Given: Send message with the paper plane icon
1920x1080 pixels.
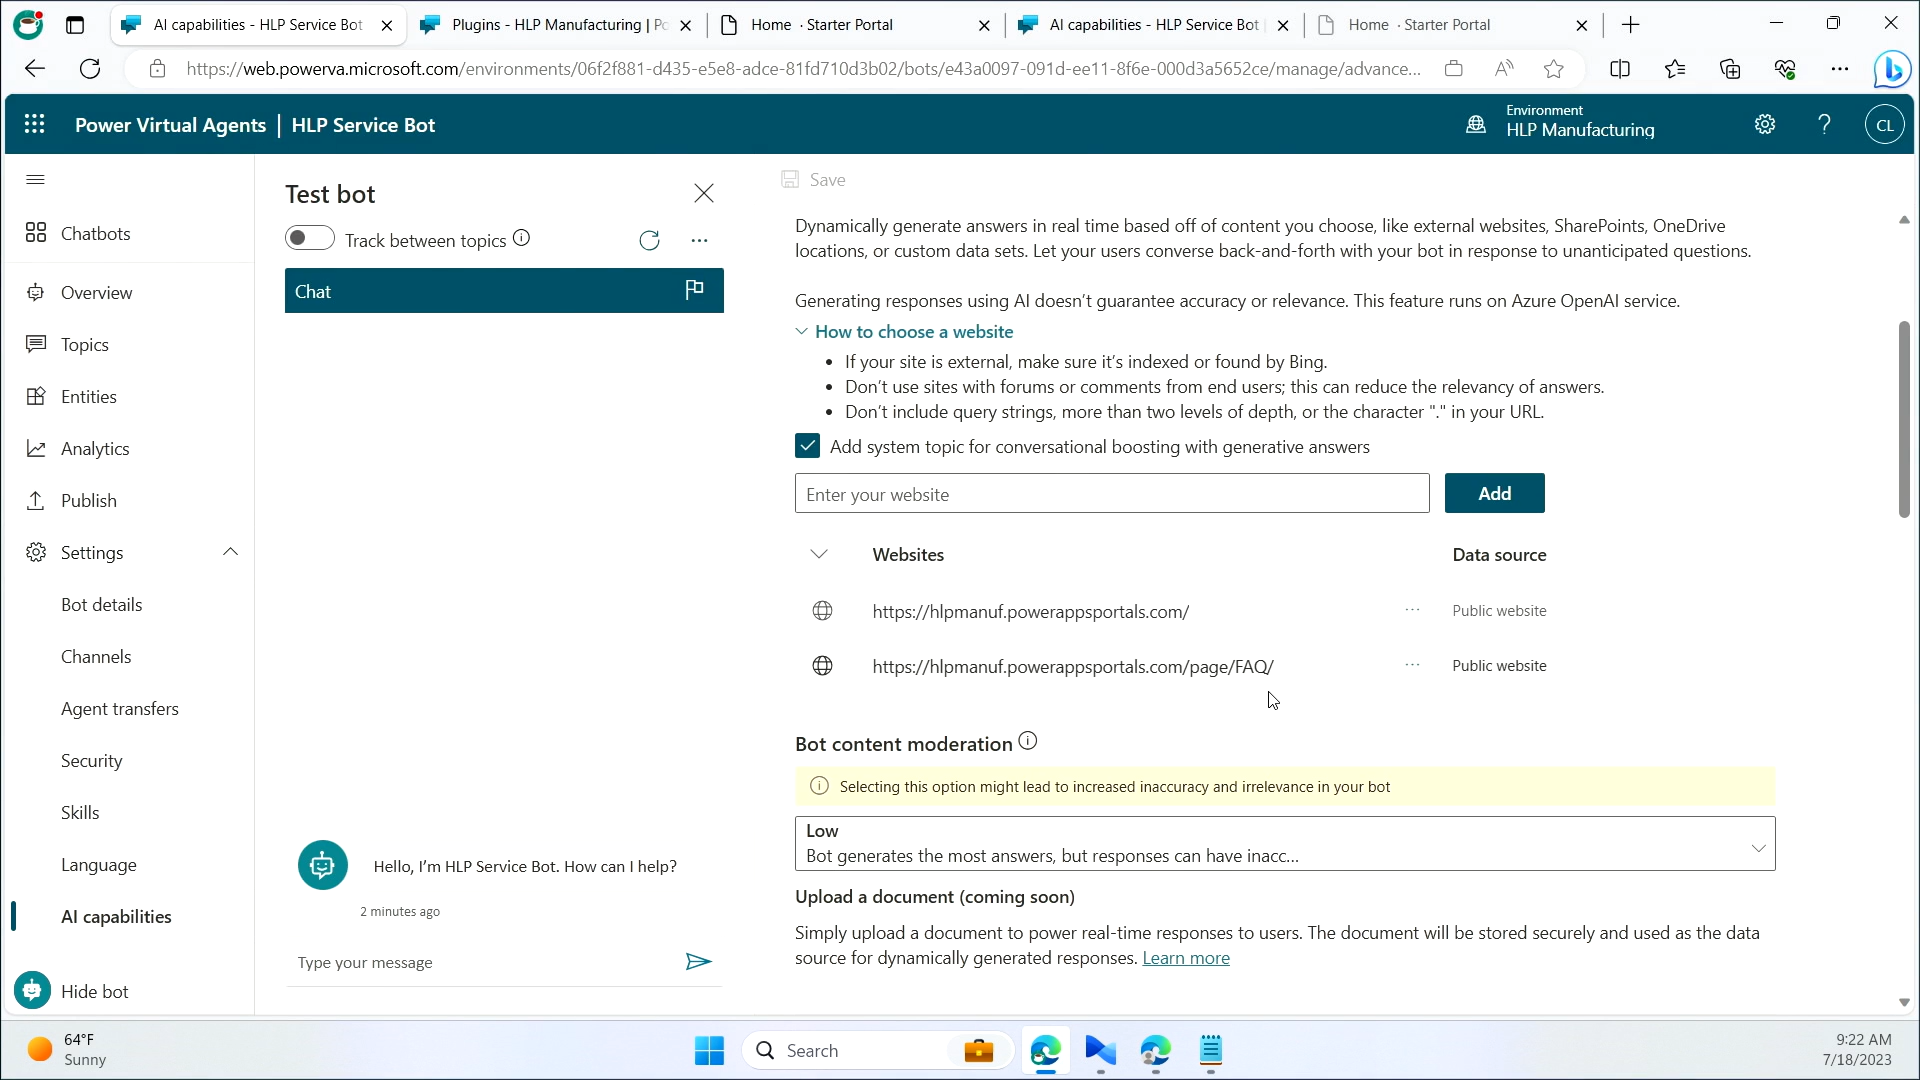Looking at the screenshot, I should 698,962.
